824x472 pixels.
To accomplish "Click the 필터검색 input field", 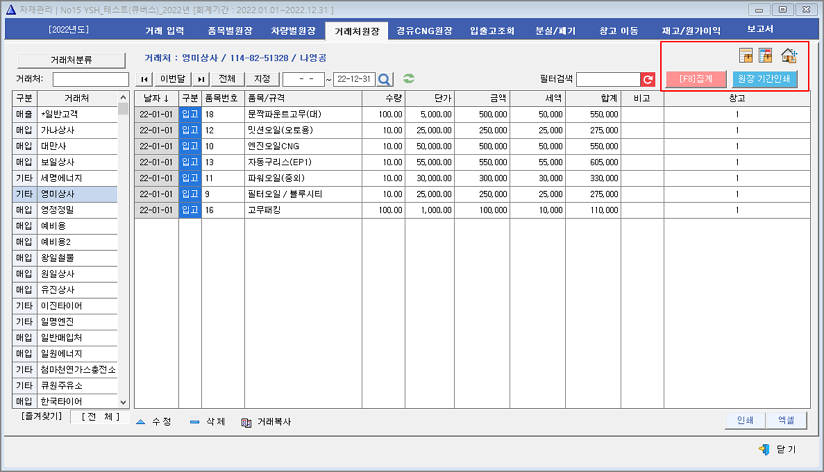I will [609, 79].
